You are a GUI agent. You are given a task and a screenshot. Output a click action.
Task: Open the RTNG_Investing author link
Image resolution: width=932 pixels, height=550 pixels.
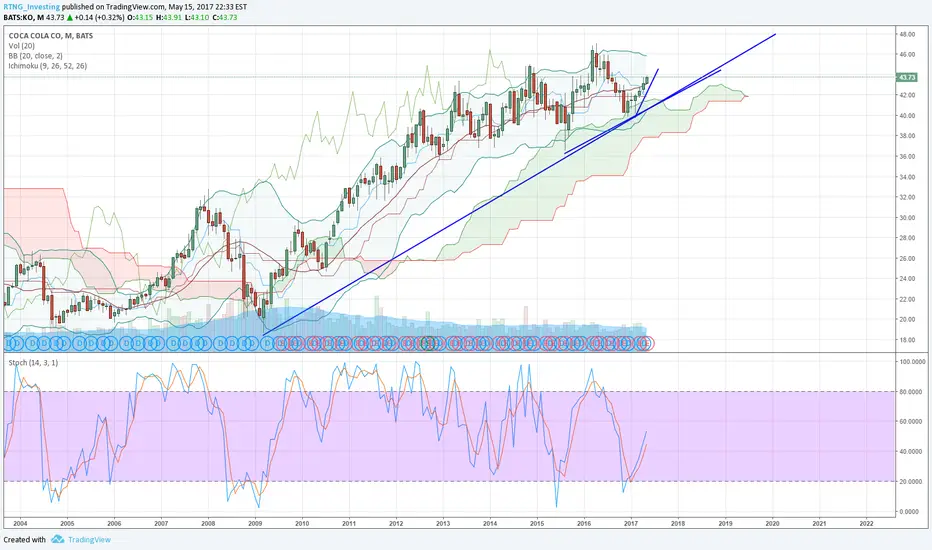tap(32, 7)
